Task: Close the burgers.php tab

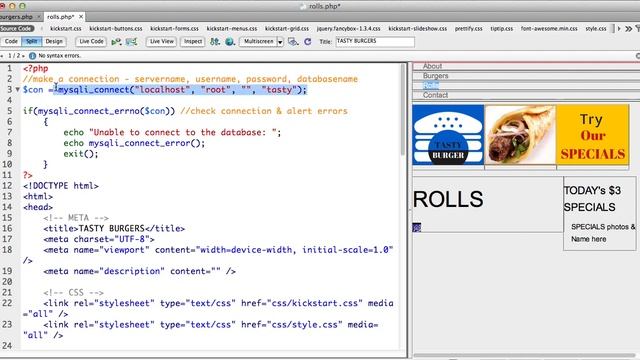Action: tap(38, 17)
